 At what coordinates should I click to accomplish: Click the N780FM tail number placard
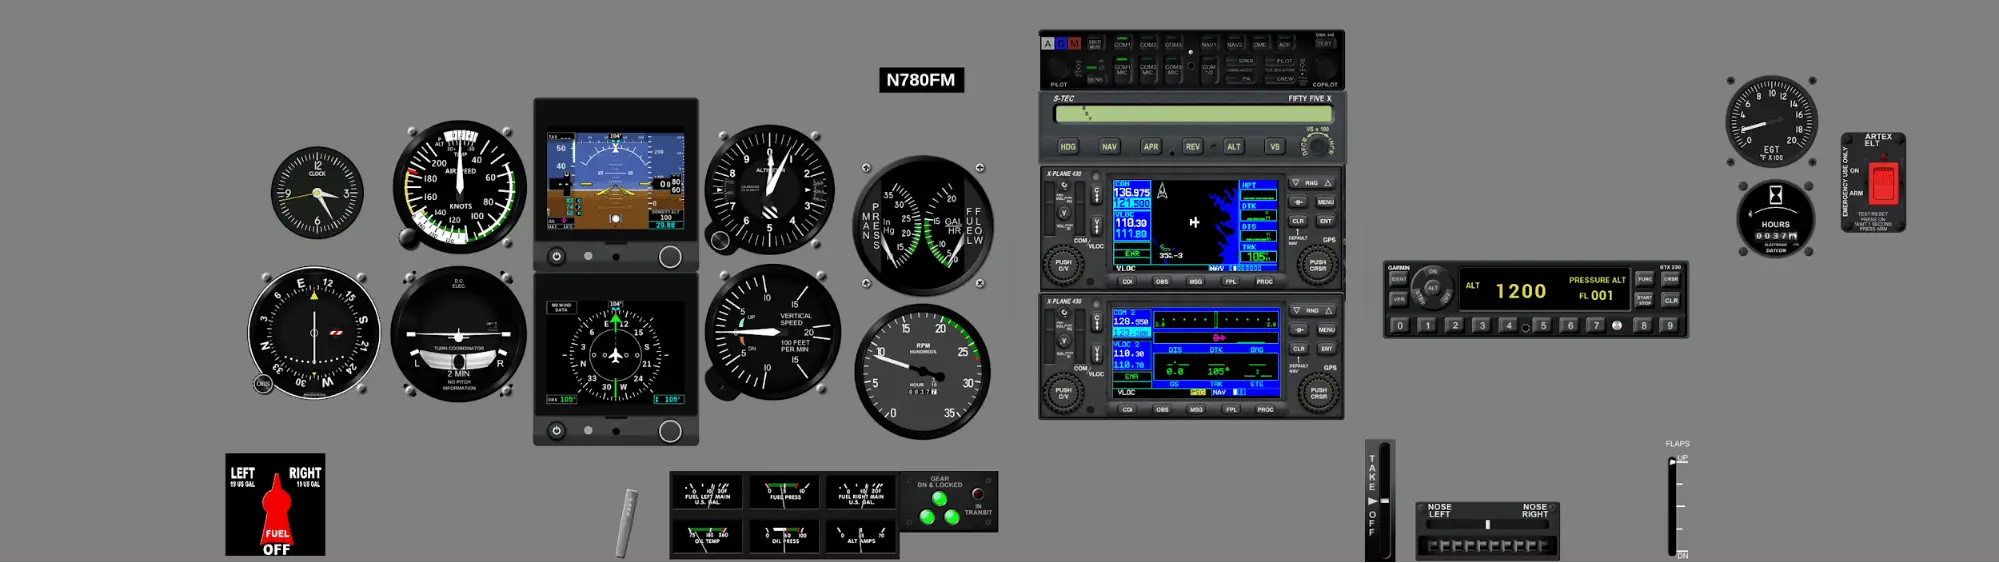[x=920, y=80]
